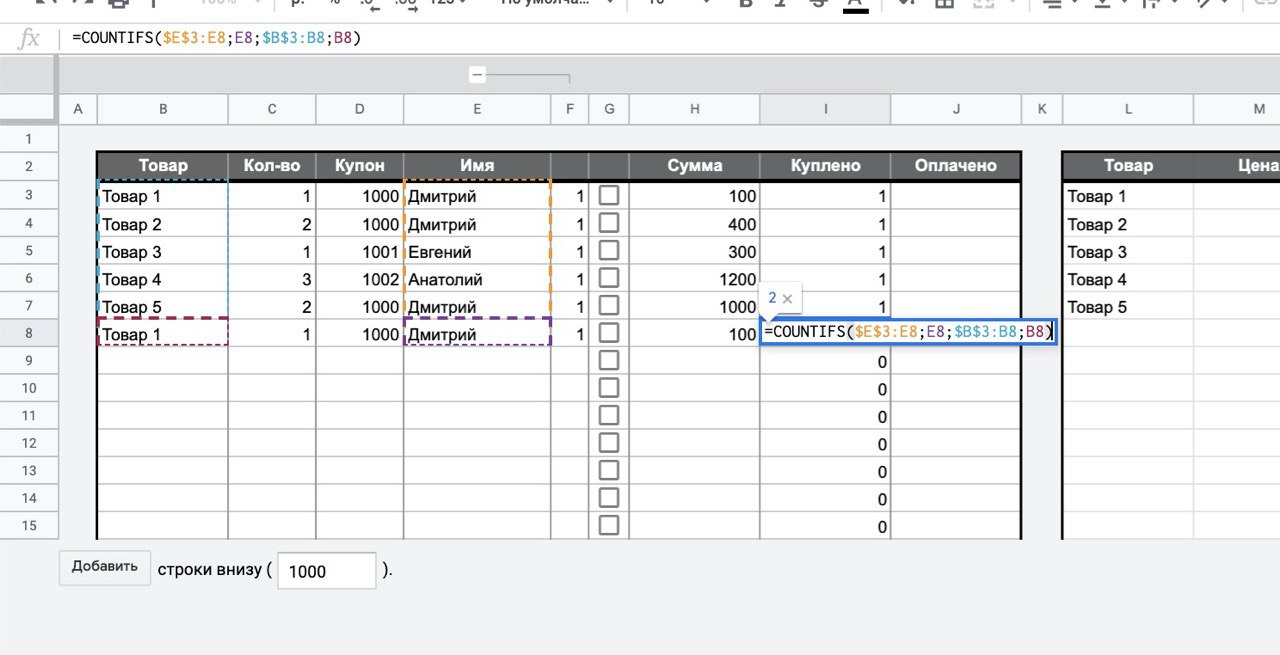The image size is (1280, 655).
Task: Click the Кол-во header cell
Action: [272, 166]
